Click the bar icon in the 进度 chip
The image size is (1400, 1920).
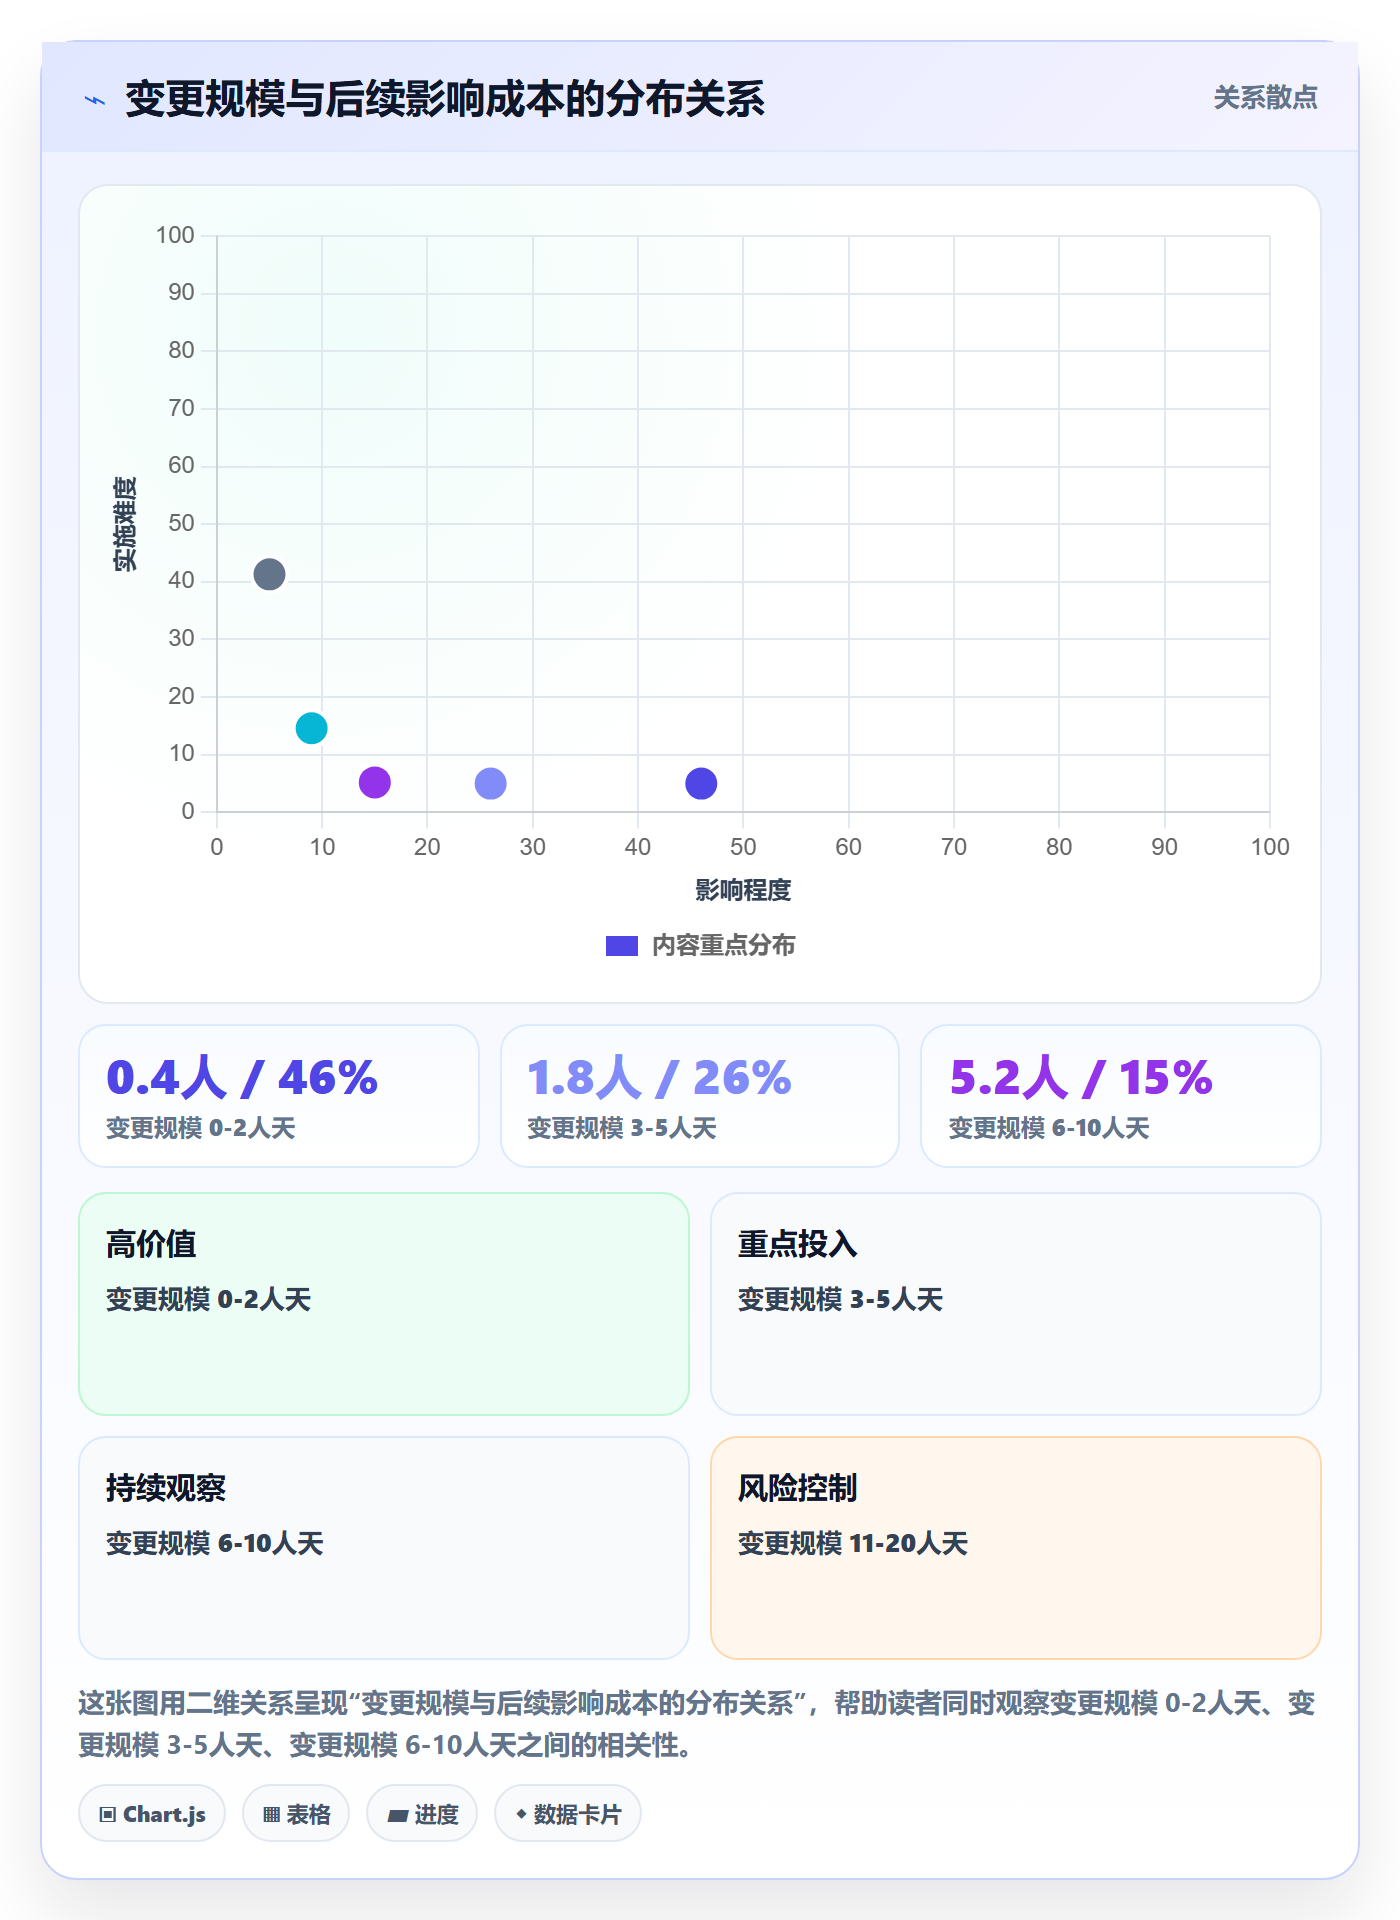coord(397,1816)
